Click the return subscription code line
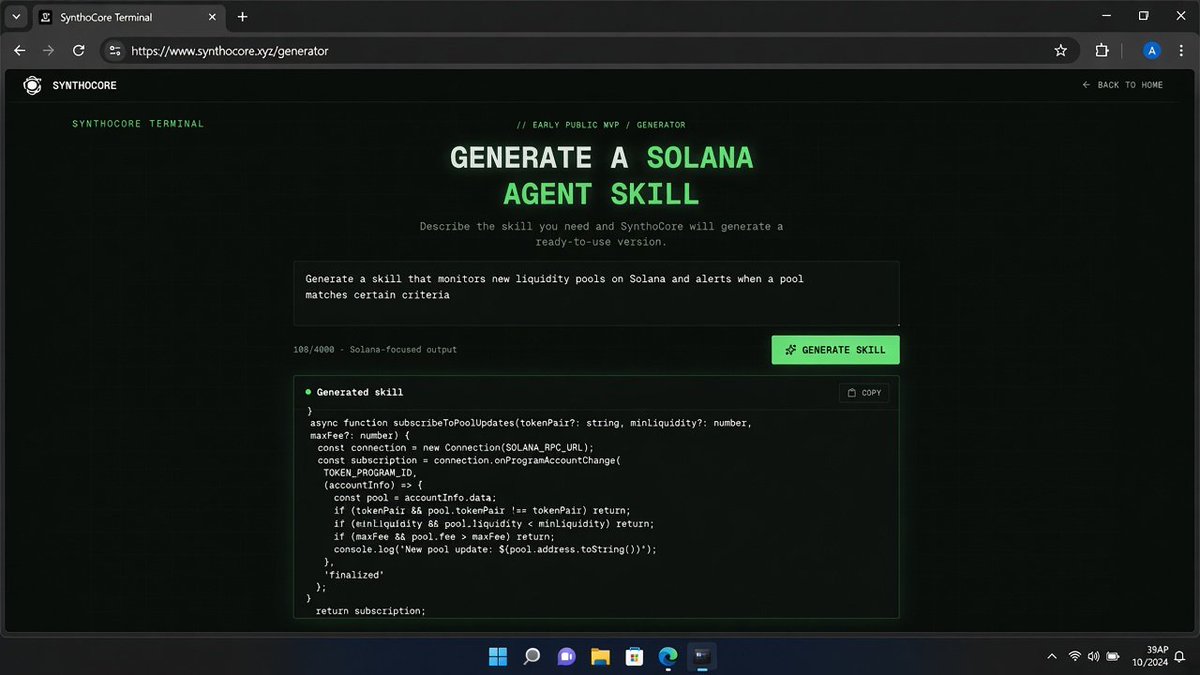The image size is (1200, 675). [370, 610]
